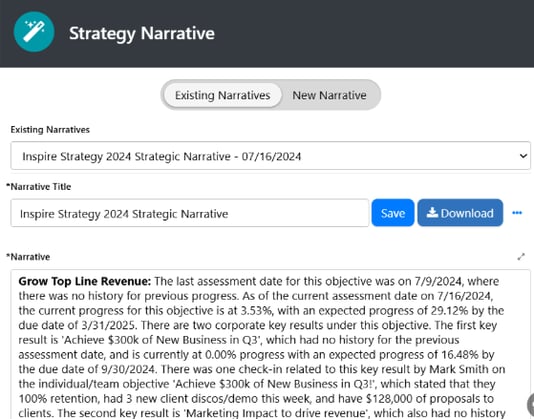Expand the Narrative editor to full size

[x=521, y=257]
